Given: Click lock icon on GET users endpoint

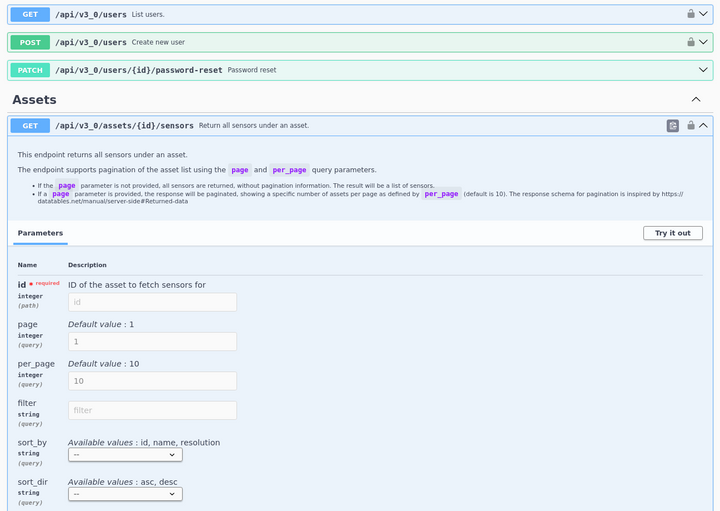Looking at the screenshot, I should tap(691, 14).
